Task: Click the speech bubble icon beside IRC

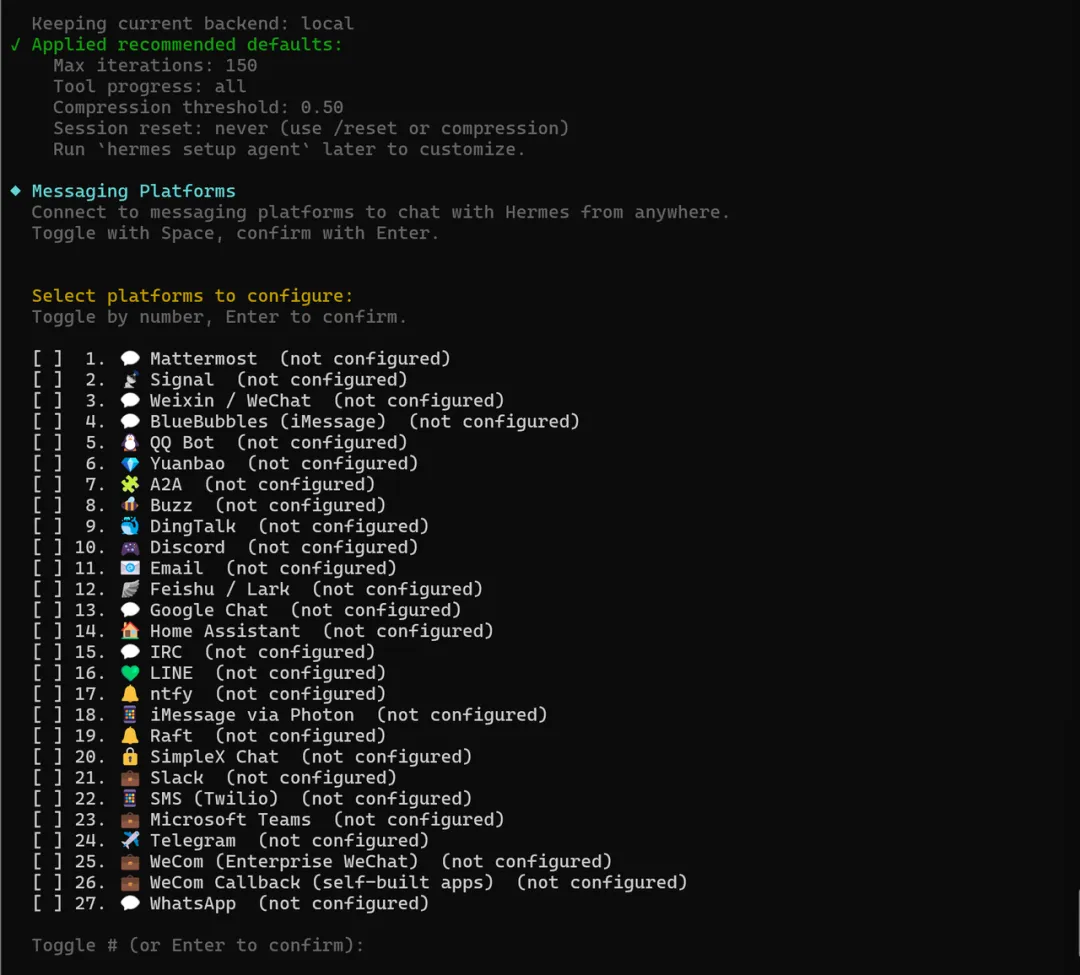Action: tap(129, 651)
